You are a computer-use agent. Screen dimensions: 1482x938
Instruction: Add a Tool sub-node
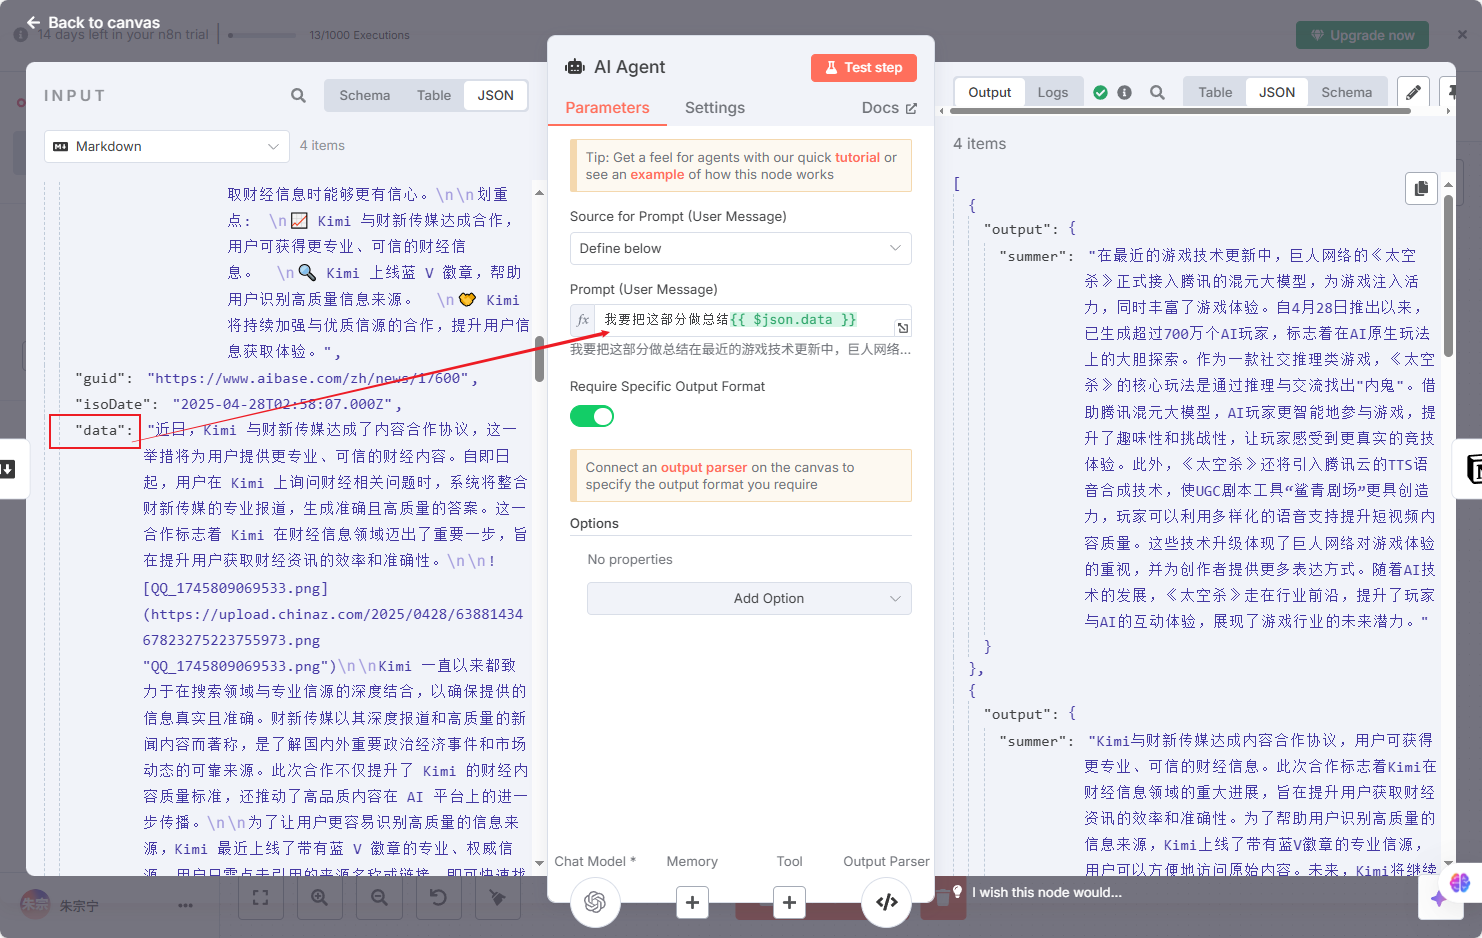789,902
